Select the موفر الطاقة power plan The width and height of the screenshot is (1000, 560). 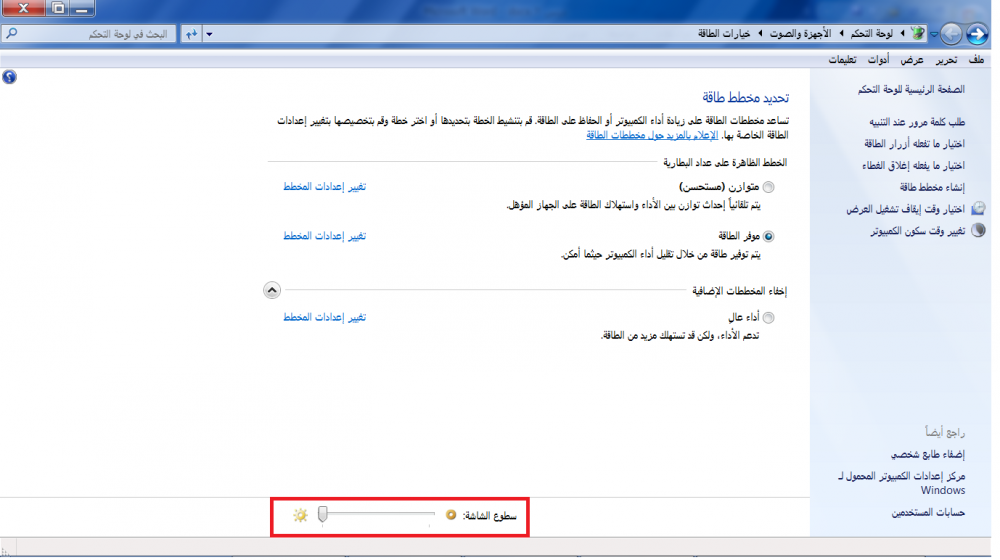coord(768,237)
